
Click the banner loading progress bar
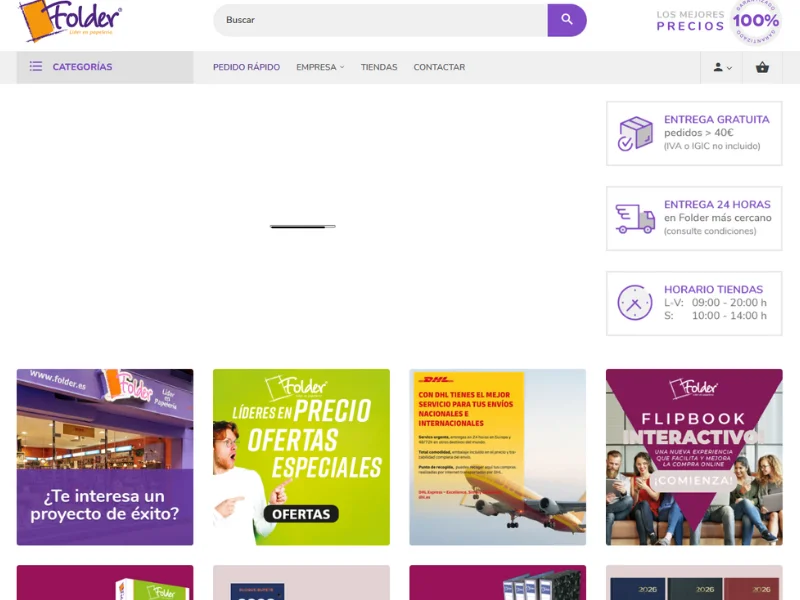point(303,227)
